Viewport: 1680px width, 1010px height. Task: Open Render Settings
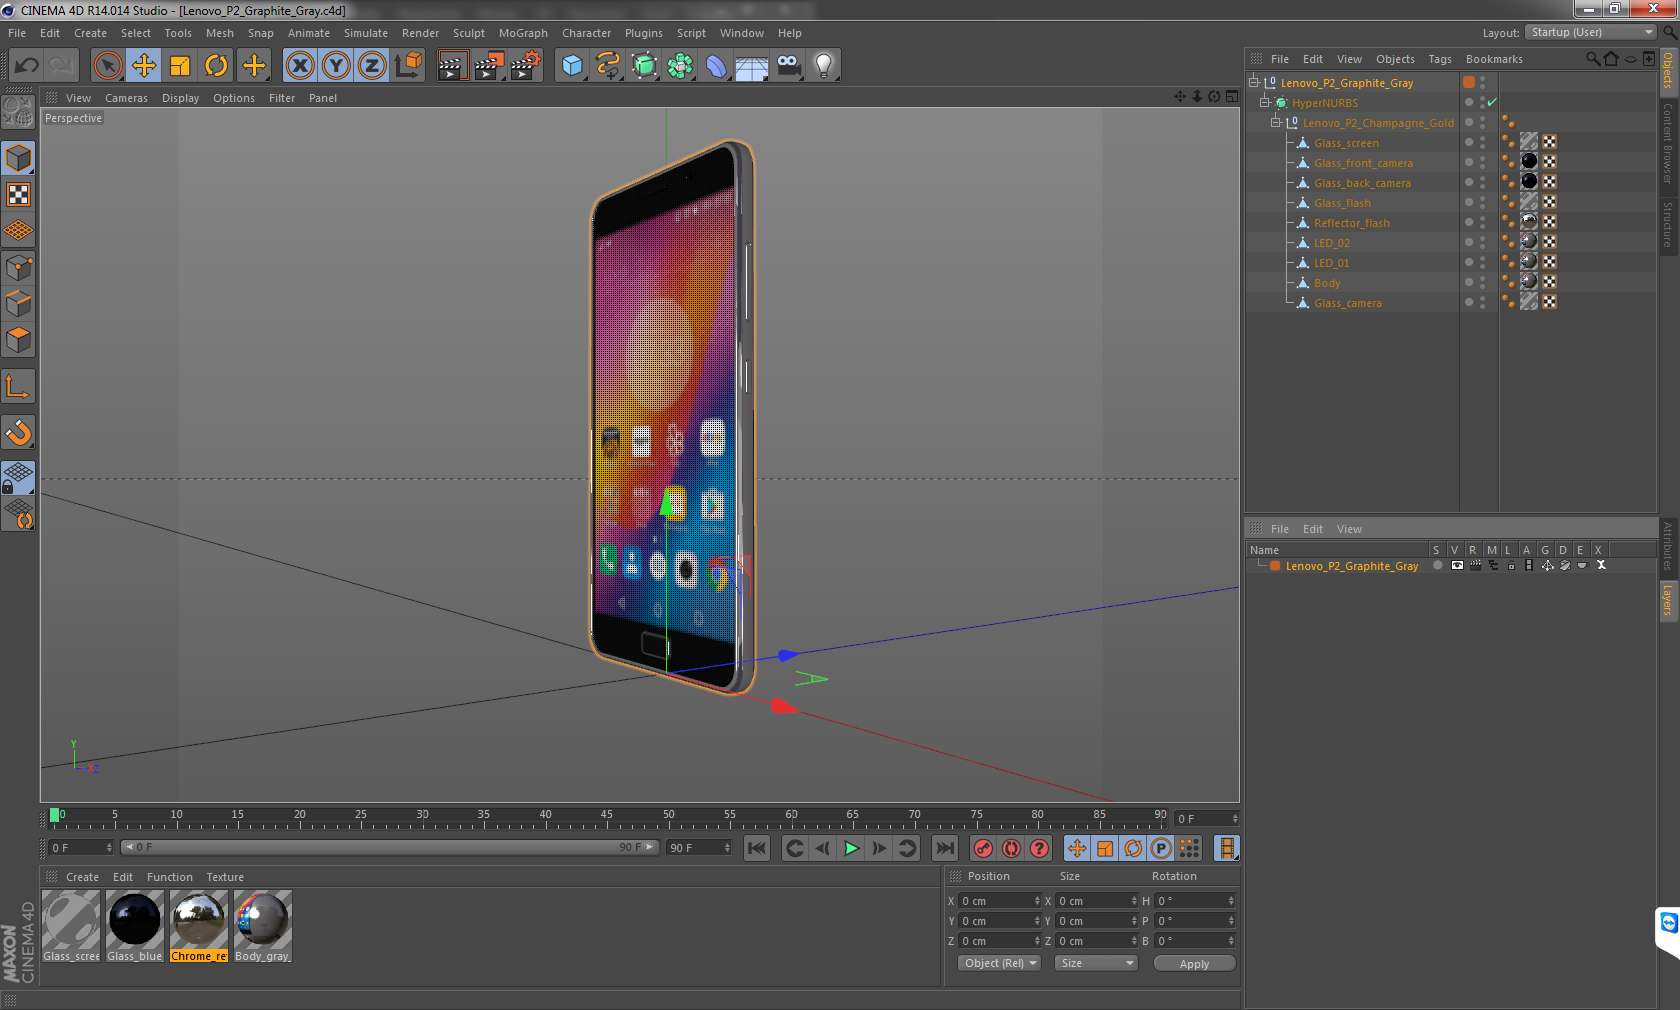pyautogui.click(x=525, y=66)
